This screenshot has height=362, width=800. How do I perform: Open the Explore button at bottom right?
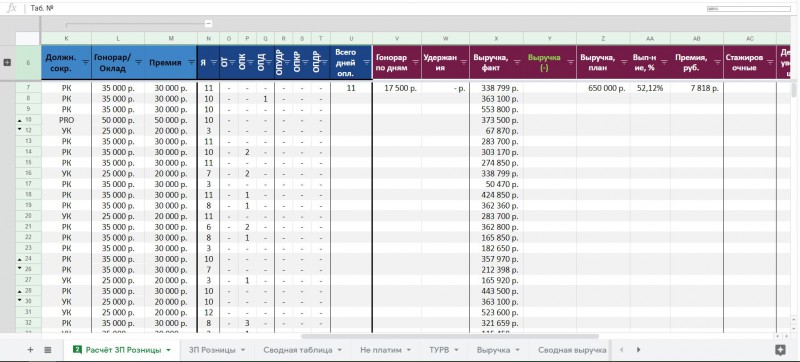(780, 350)
